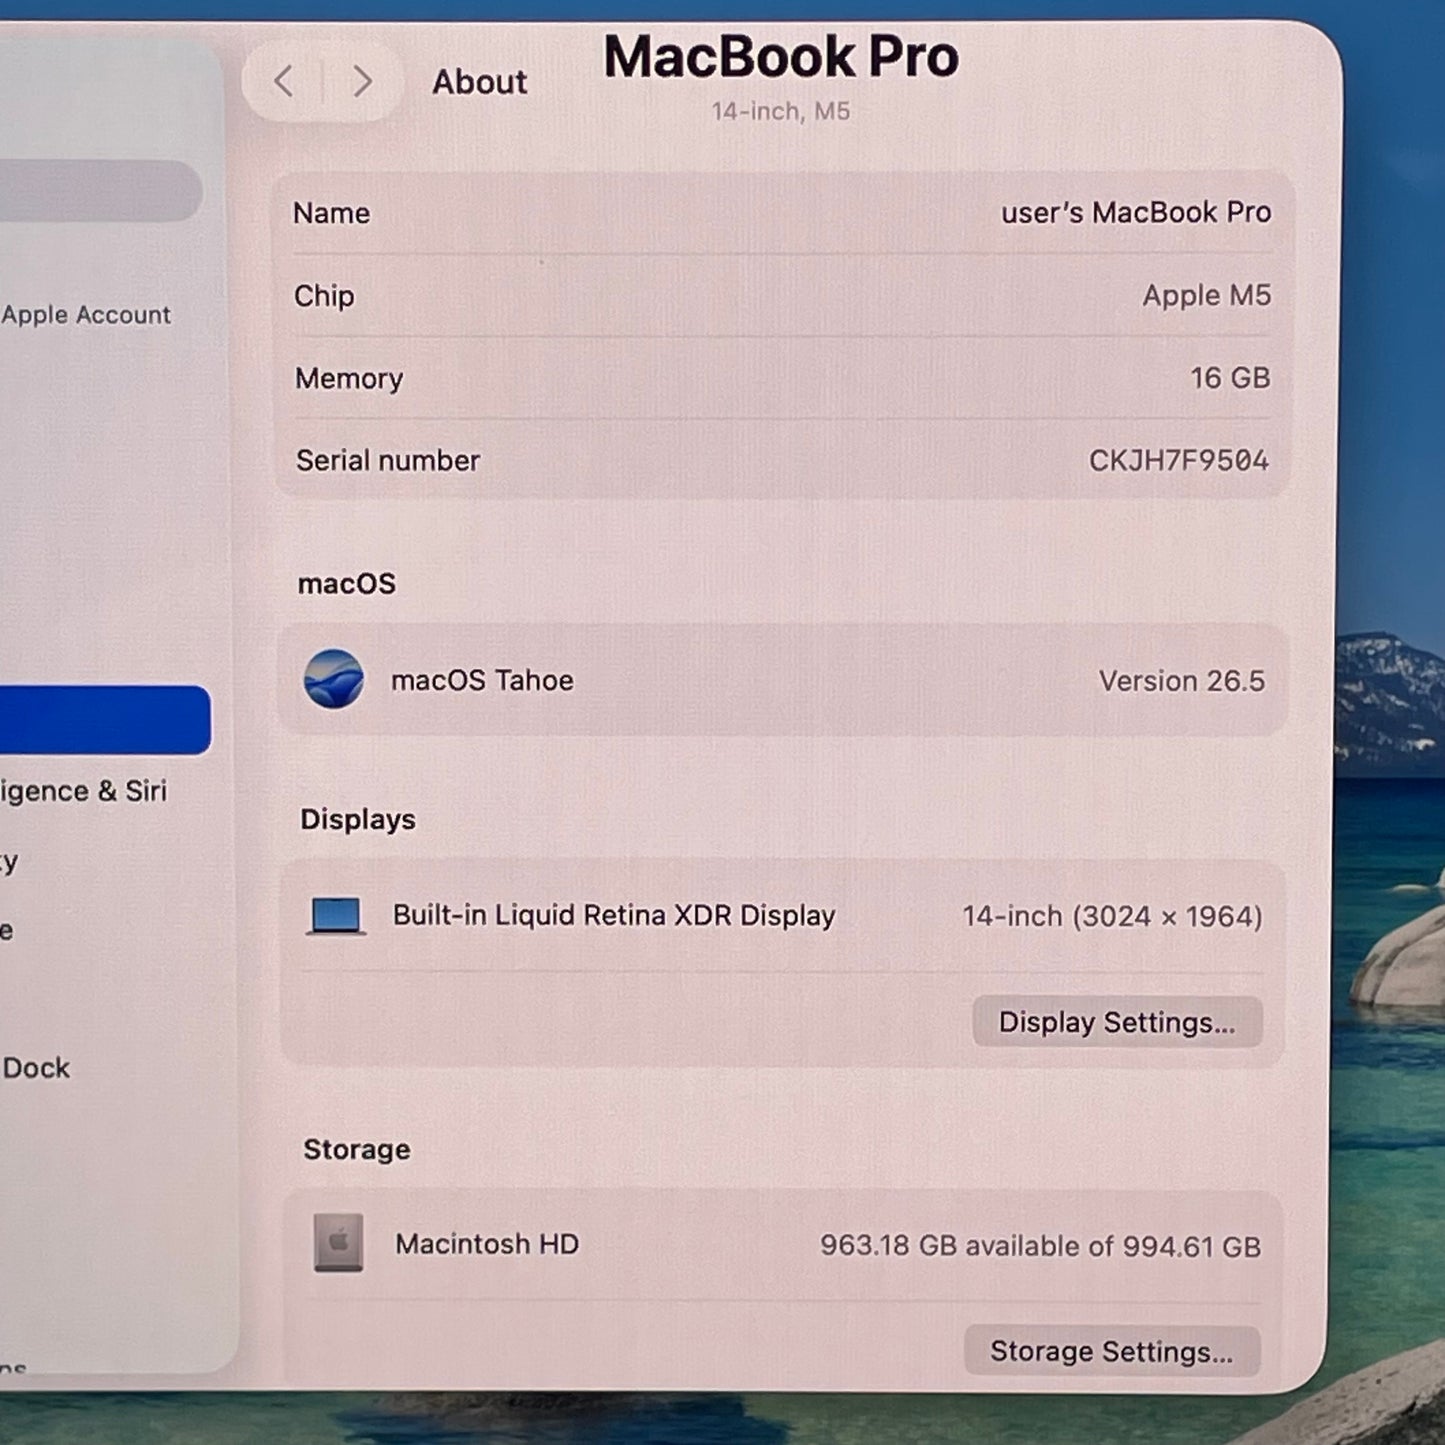Viewport: 1445px width, 1445px height.
Task: Click Built-in Liquid Retina XDR Display label
Action: click(x=614, y=915)
